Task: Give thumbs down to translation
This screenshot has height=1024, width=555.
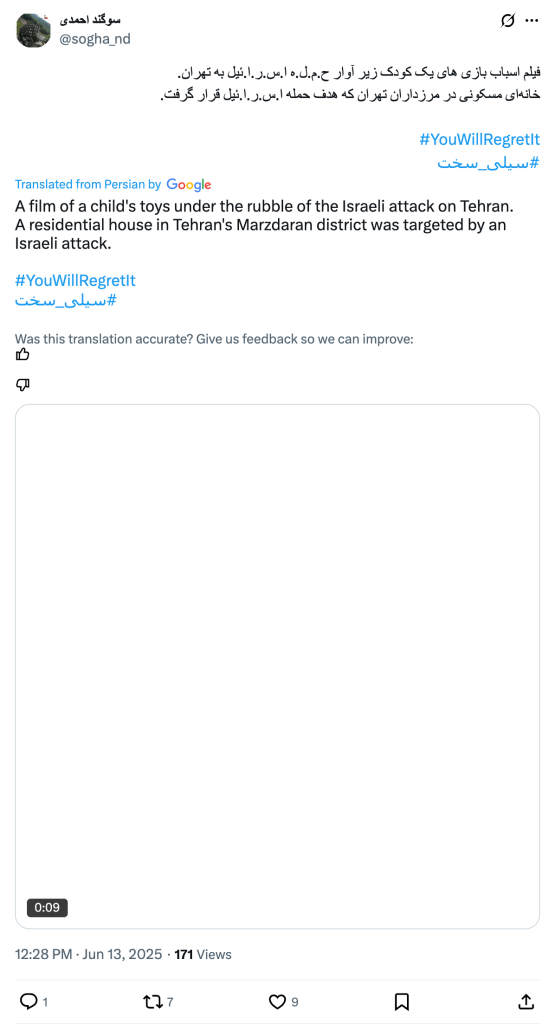Action: (x=22, y=385)
